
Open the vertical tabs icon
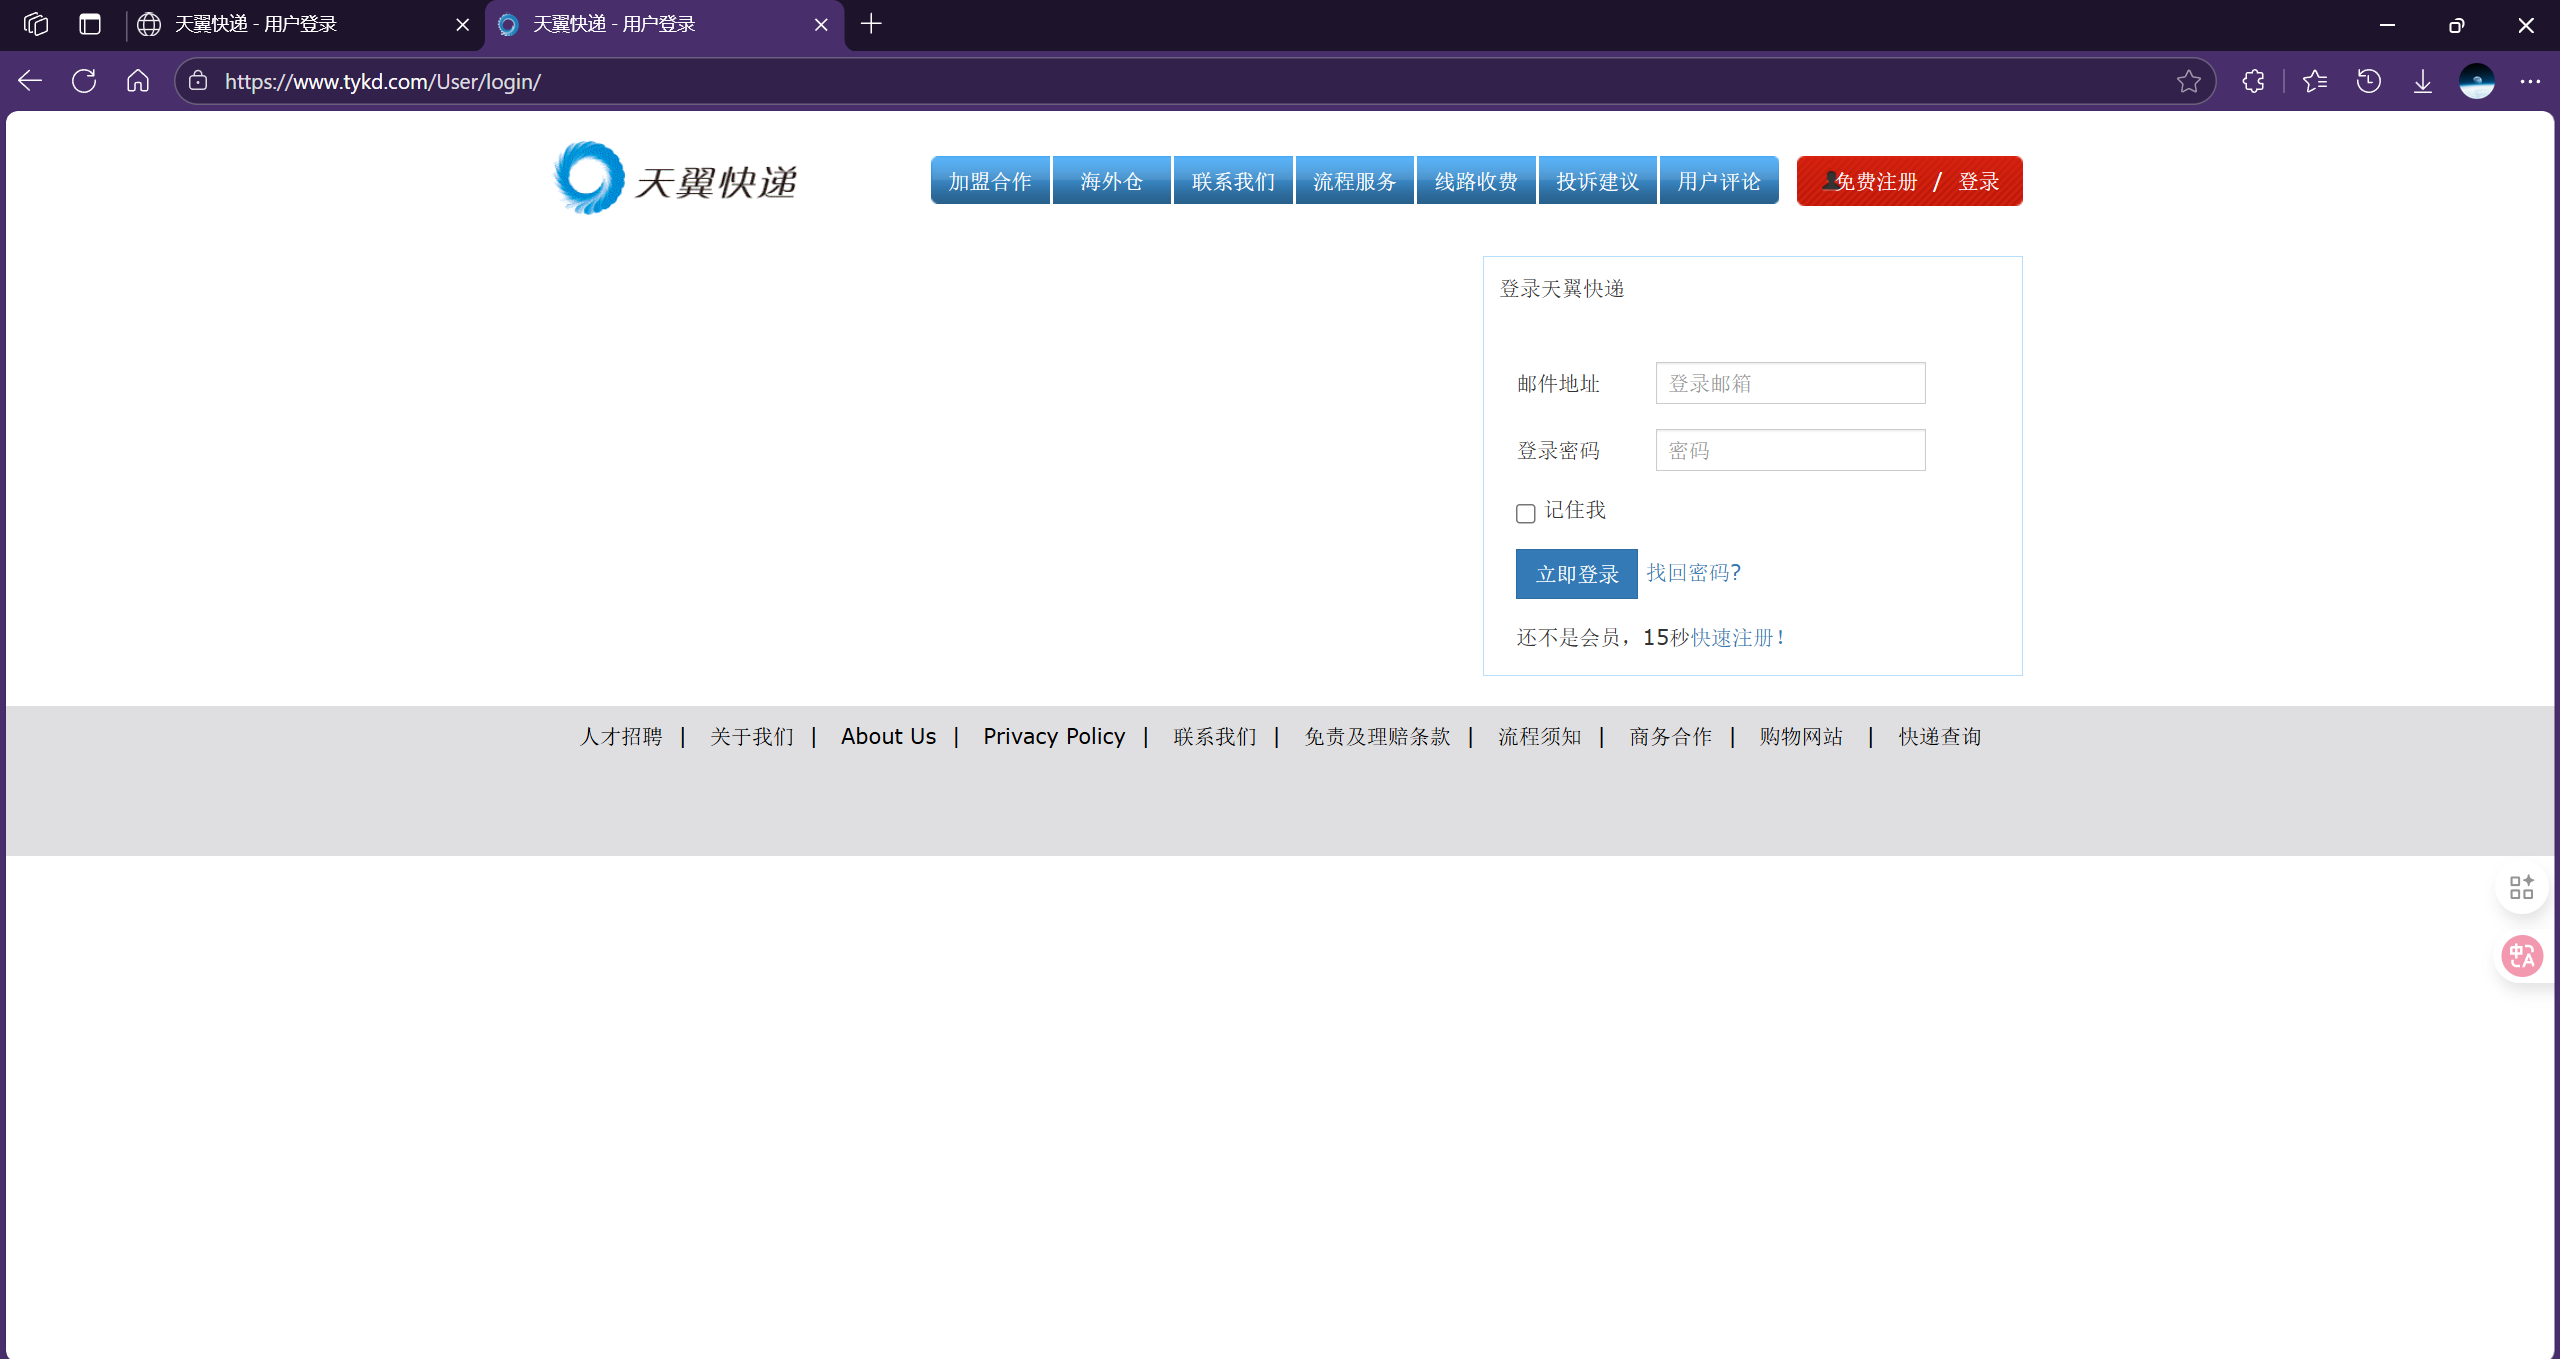[x=90, y=24]
